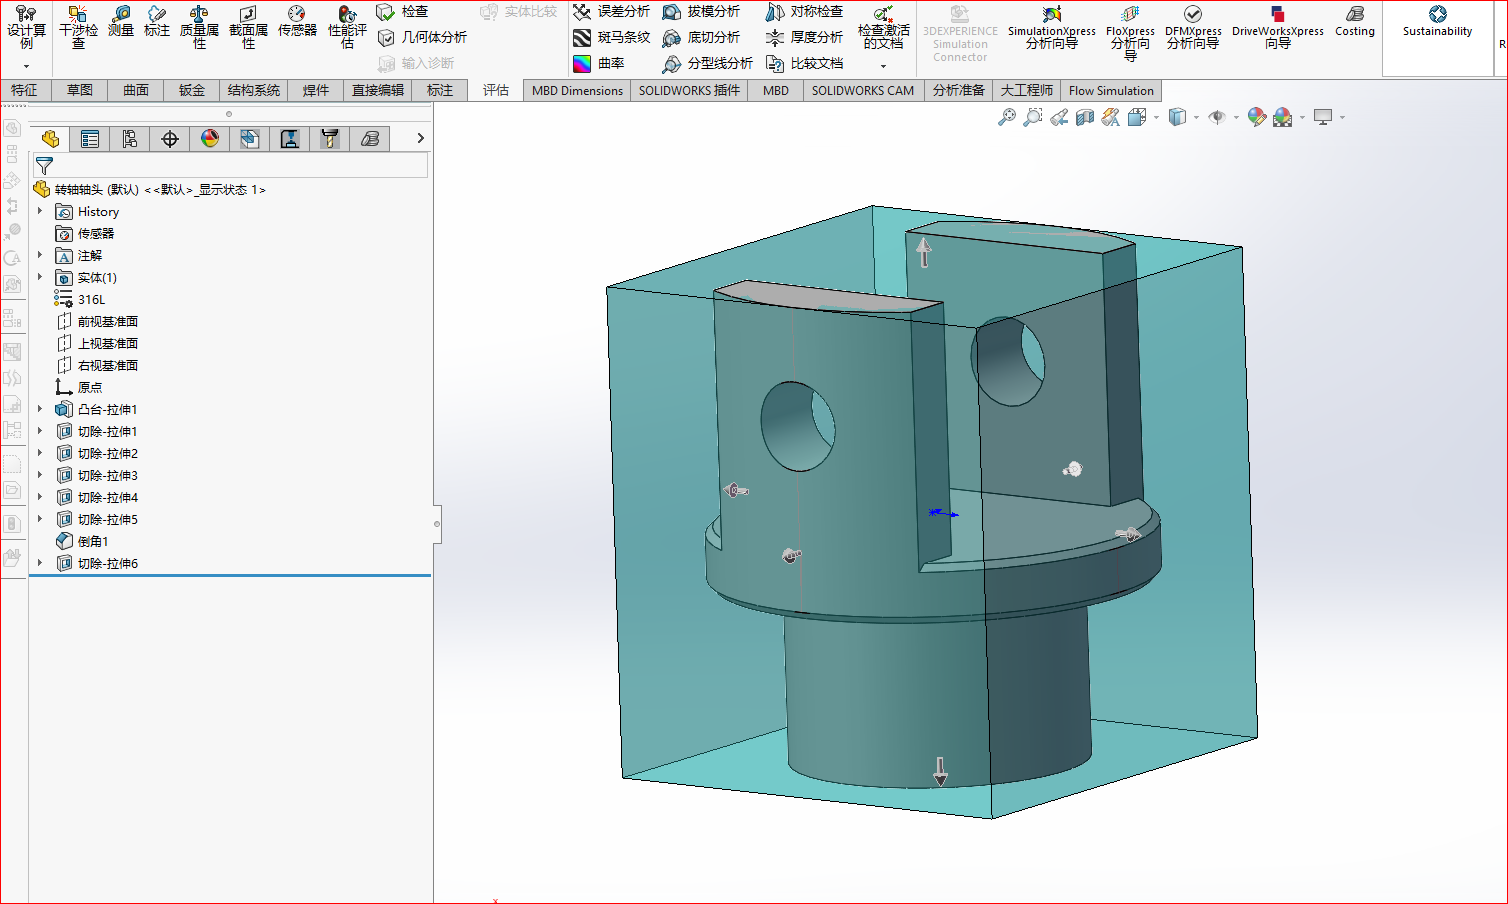Open the PropertyManager tab

[x=90, y=139]
